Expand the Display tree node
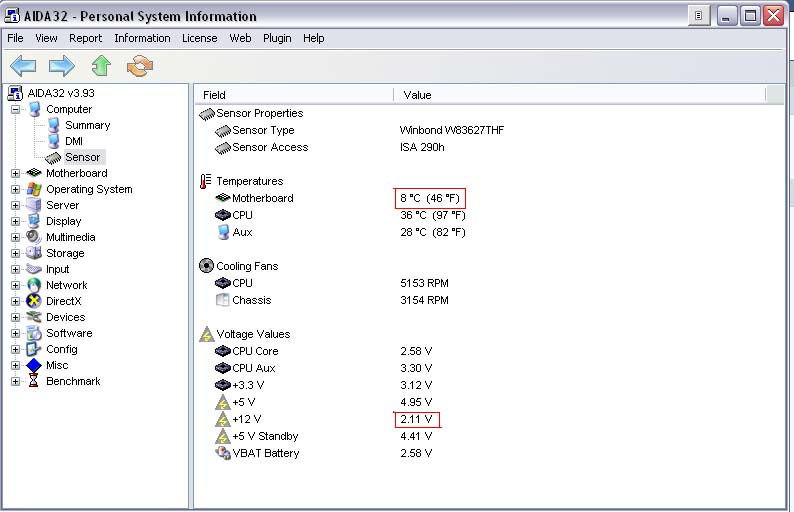The width and height of the screenshot is (794, 512). [x=16, y=221]
